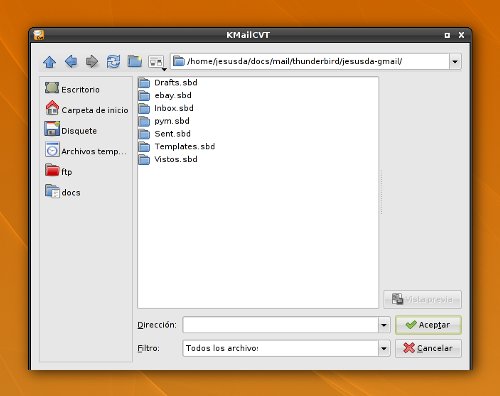Navigate forward with the right arrow
The width and height of the screenshot is (500, 396).
[x=92, y=62]
